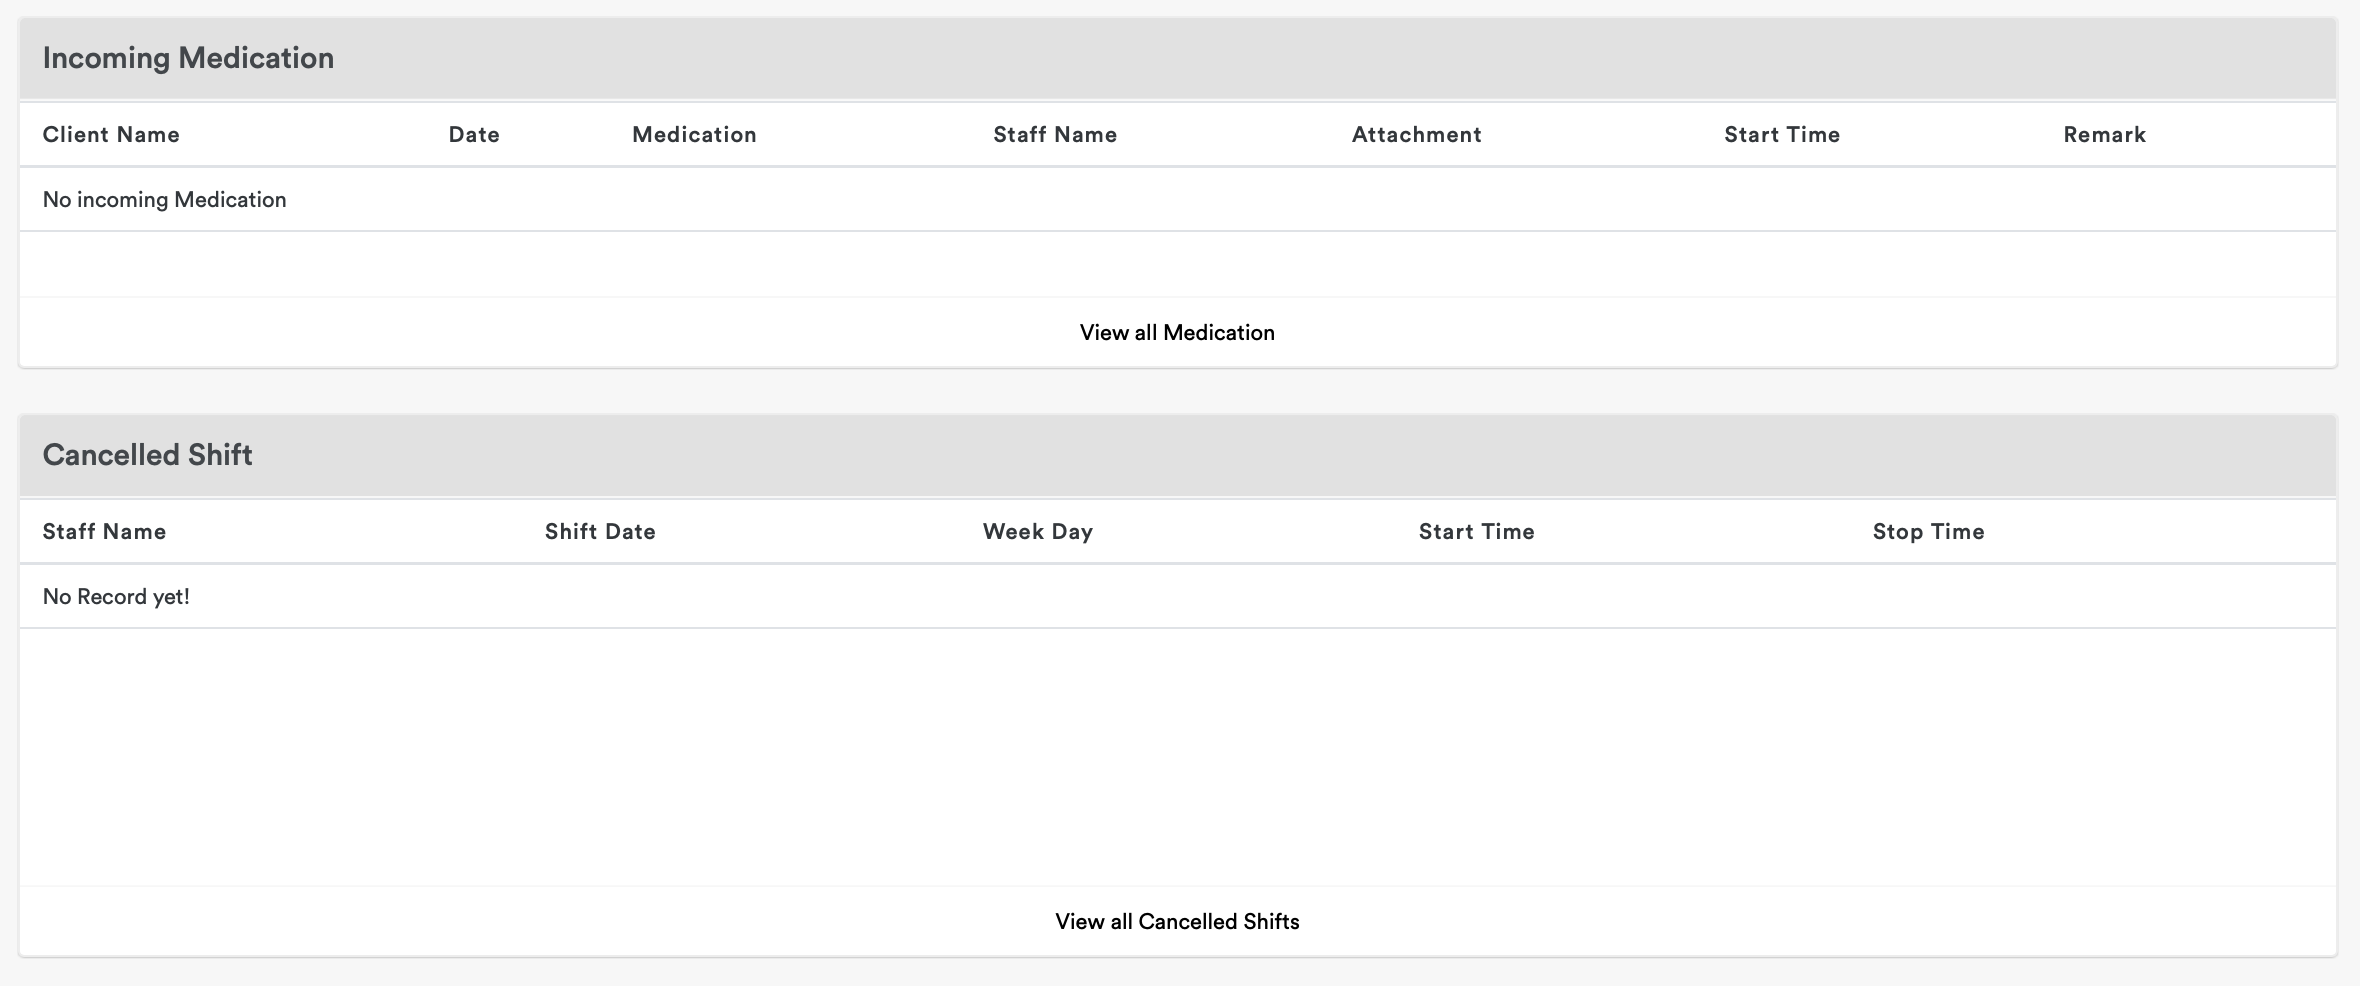Select the Remark column header
Screen dimensions: 2360x986
coord(2104,135)
